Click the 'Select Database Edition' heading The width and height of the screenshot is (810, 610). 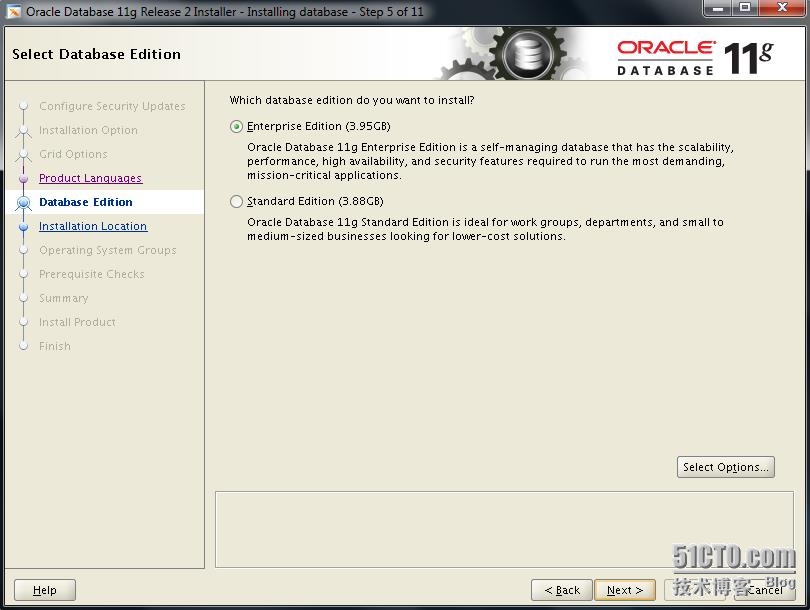pyautogui.click(x=97, y=54)
